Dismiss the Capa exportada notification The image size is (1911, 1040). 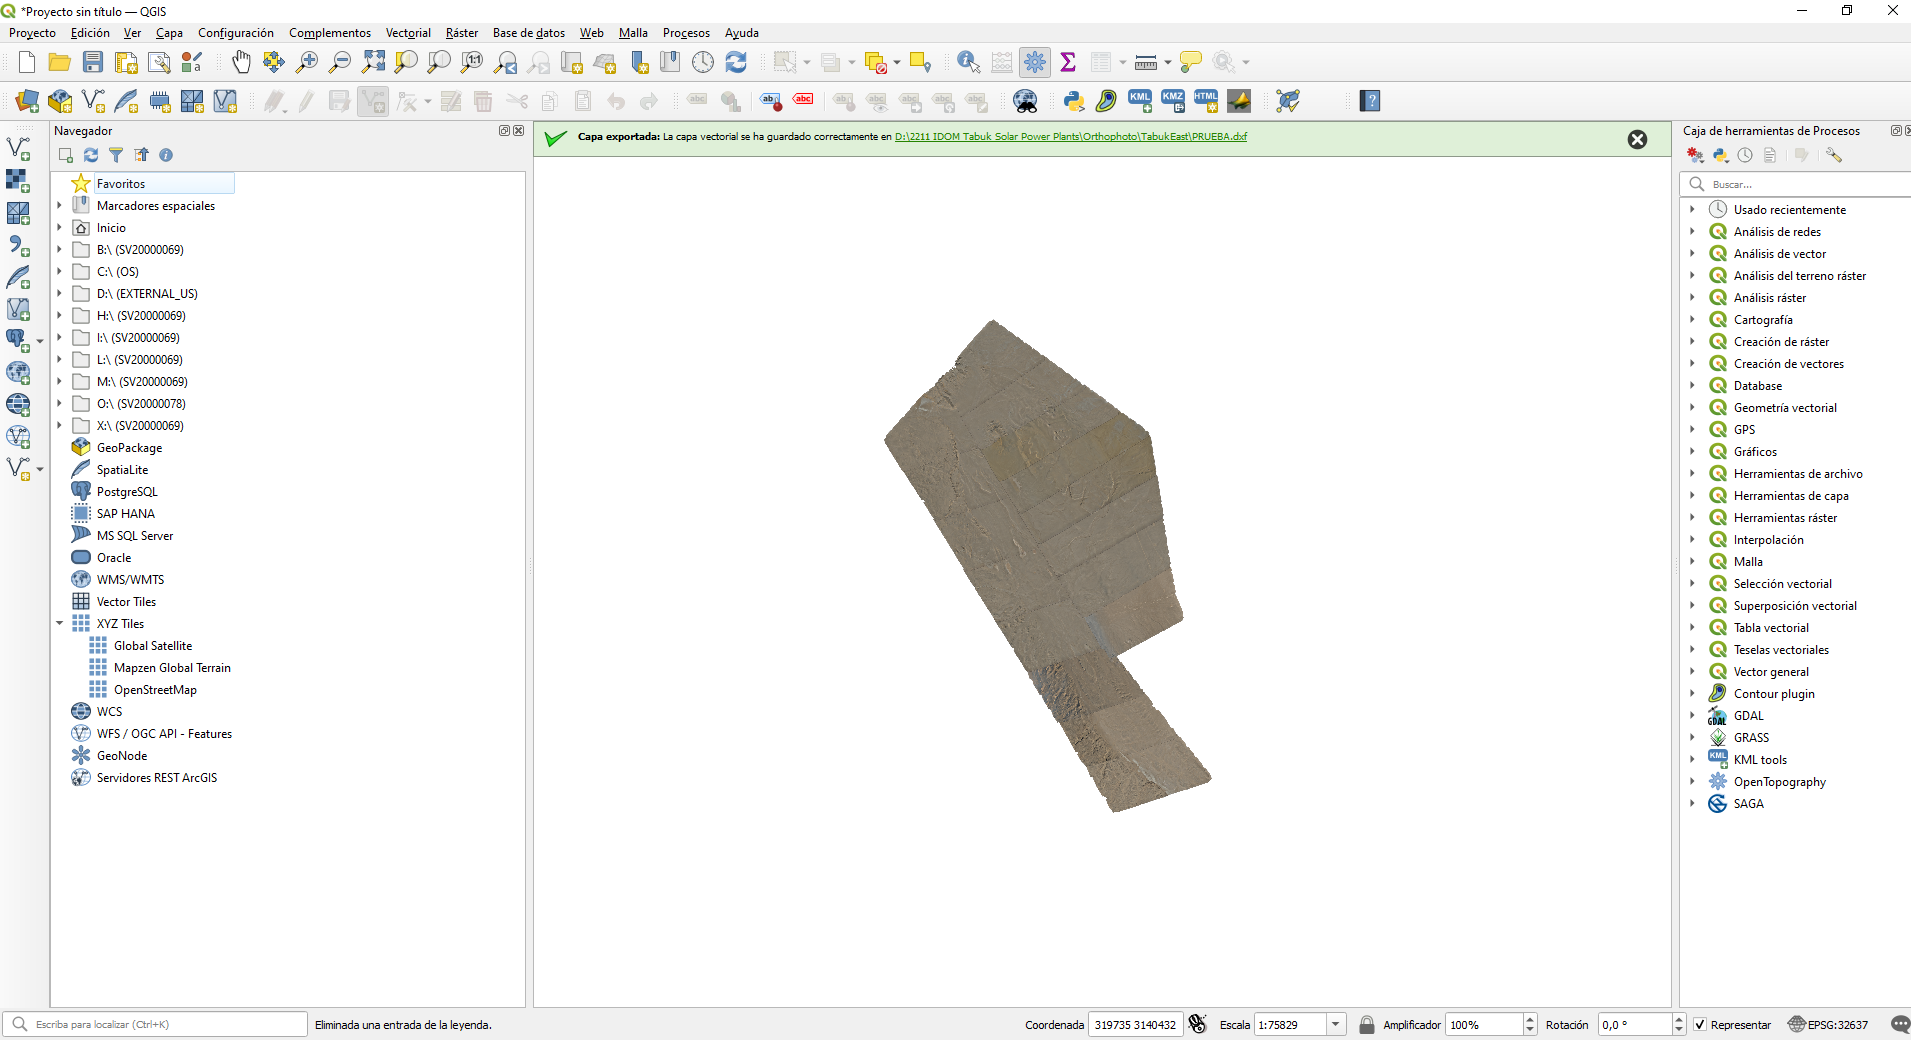click(1637, 139)
